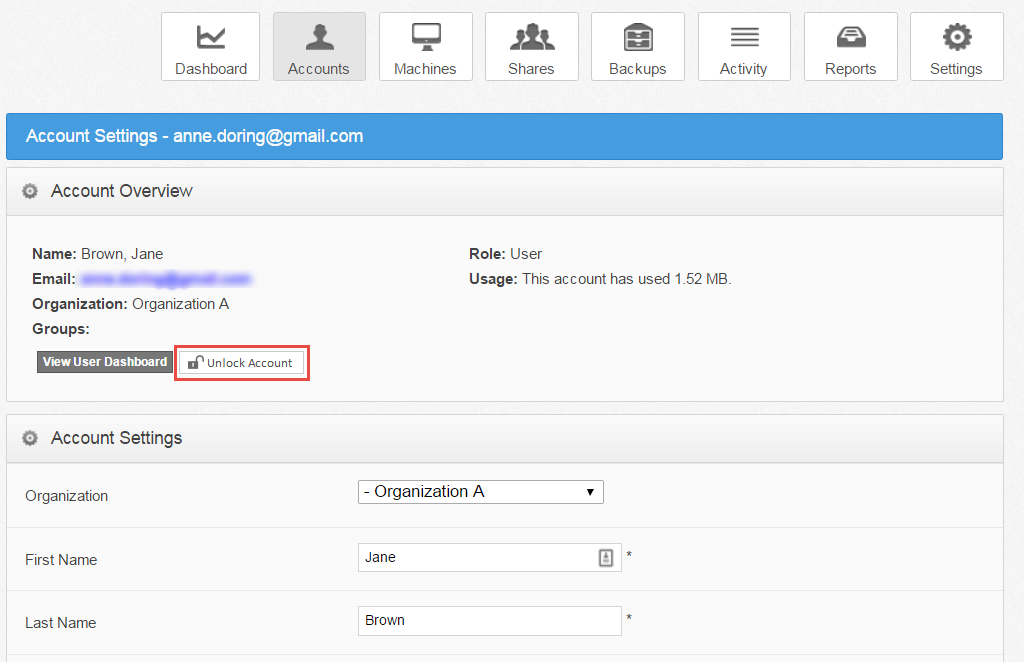Click the gear icon beside Account Settings

29,438
